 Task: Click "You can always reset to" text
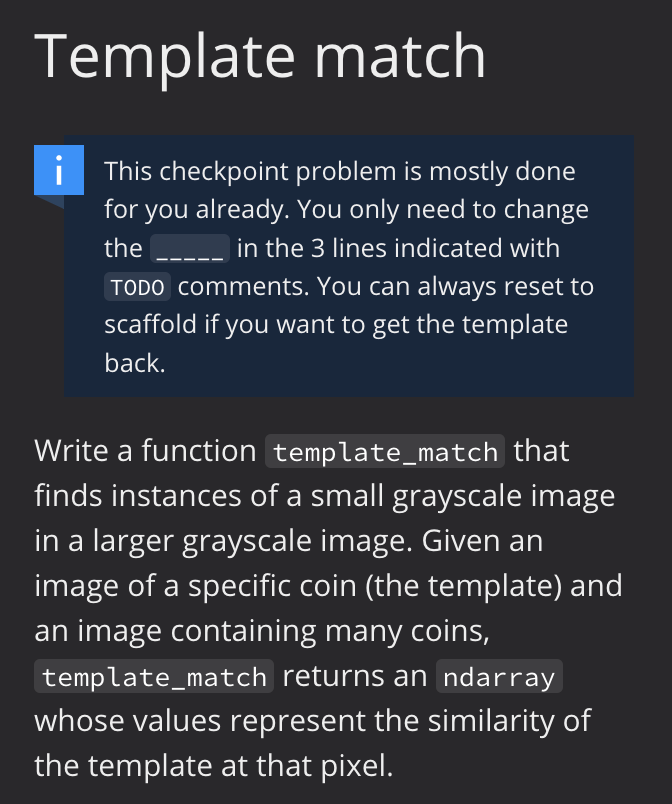click(455, 286)
